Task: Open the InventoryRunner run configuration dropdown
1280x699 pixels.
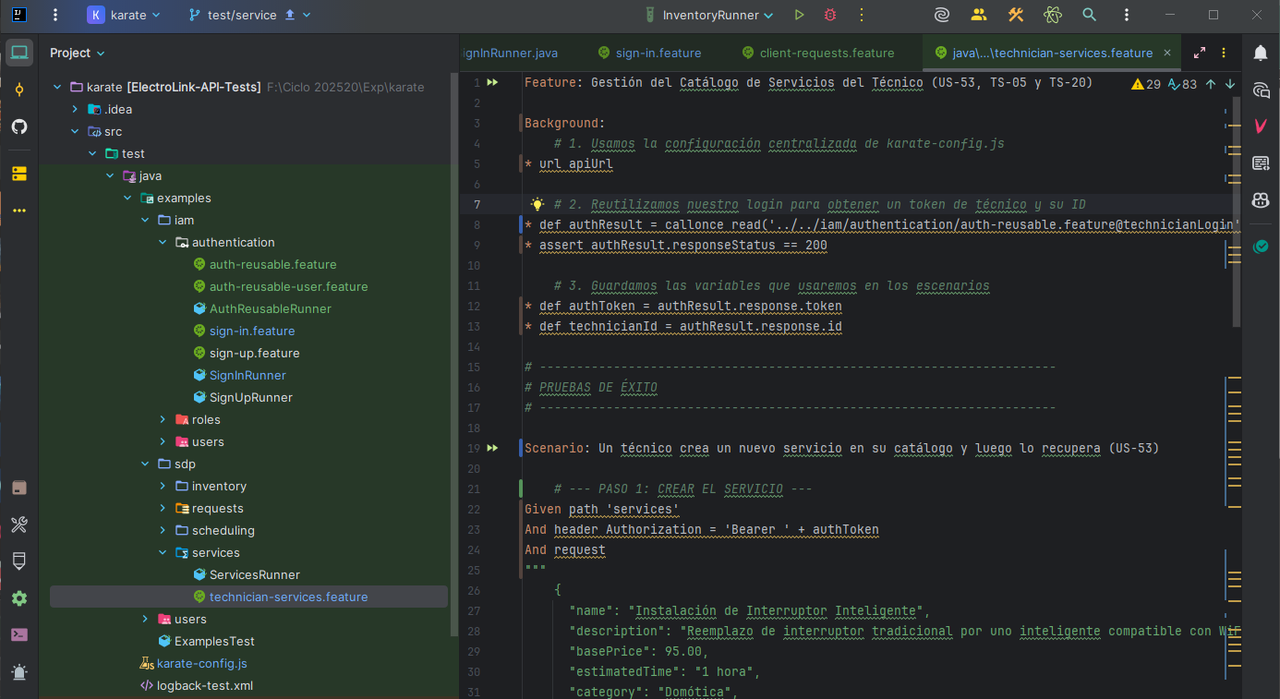Action: pyautogui.click(x=710, y=15)
